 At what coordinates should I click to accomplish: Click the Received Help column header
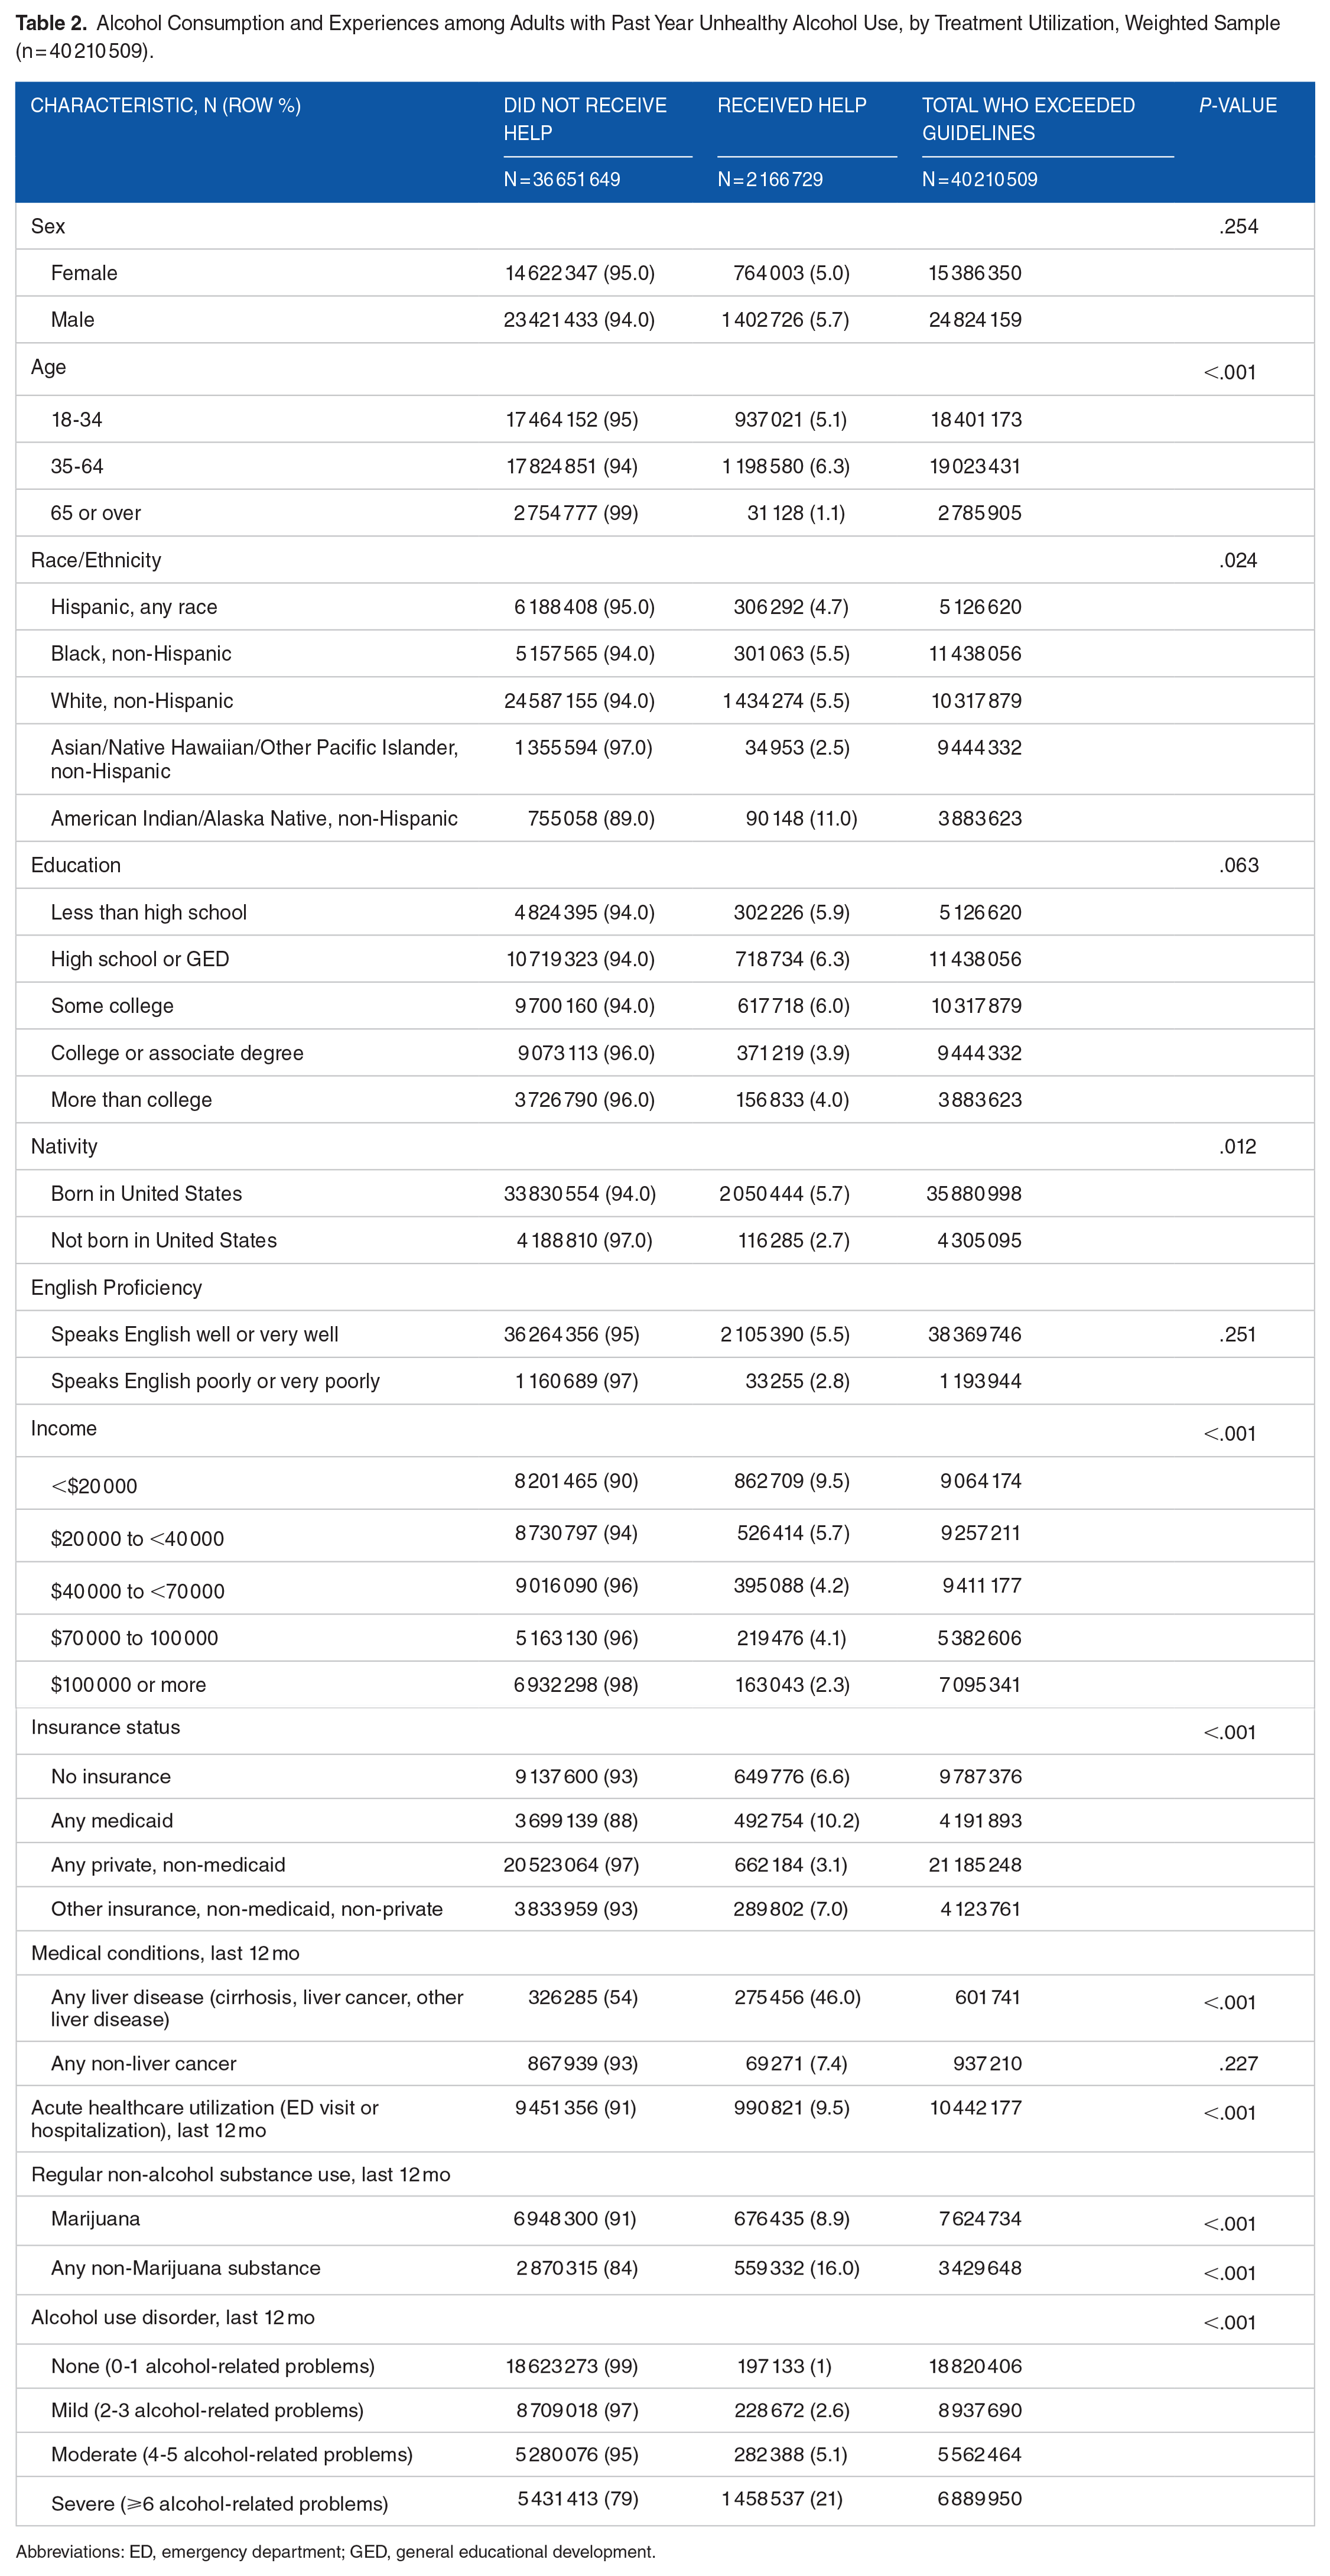(x=791, y=105)
